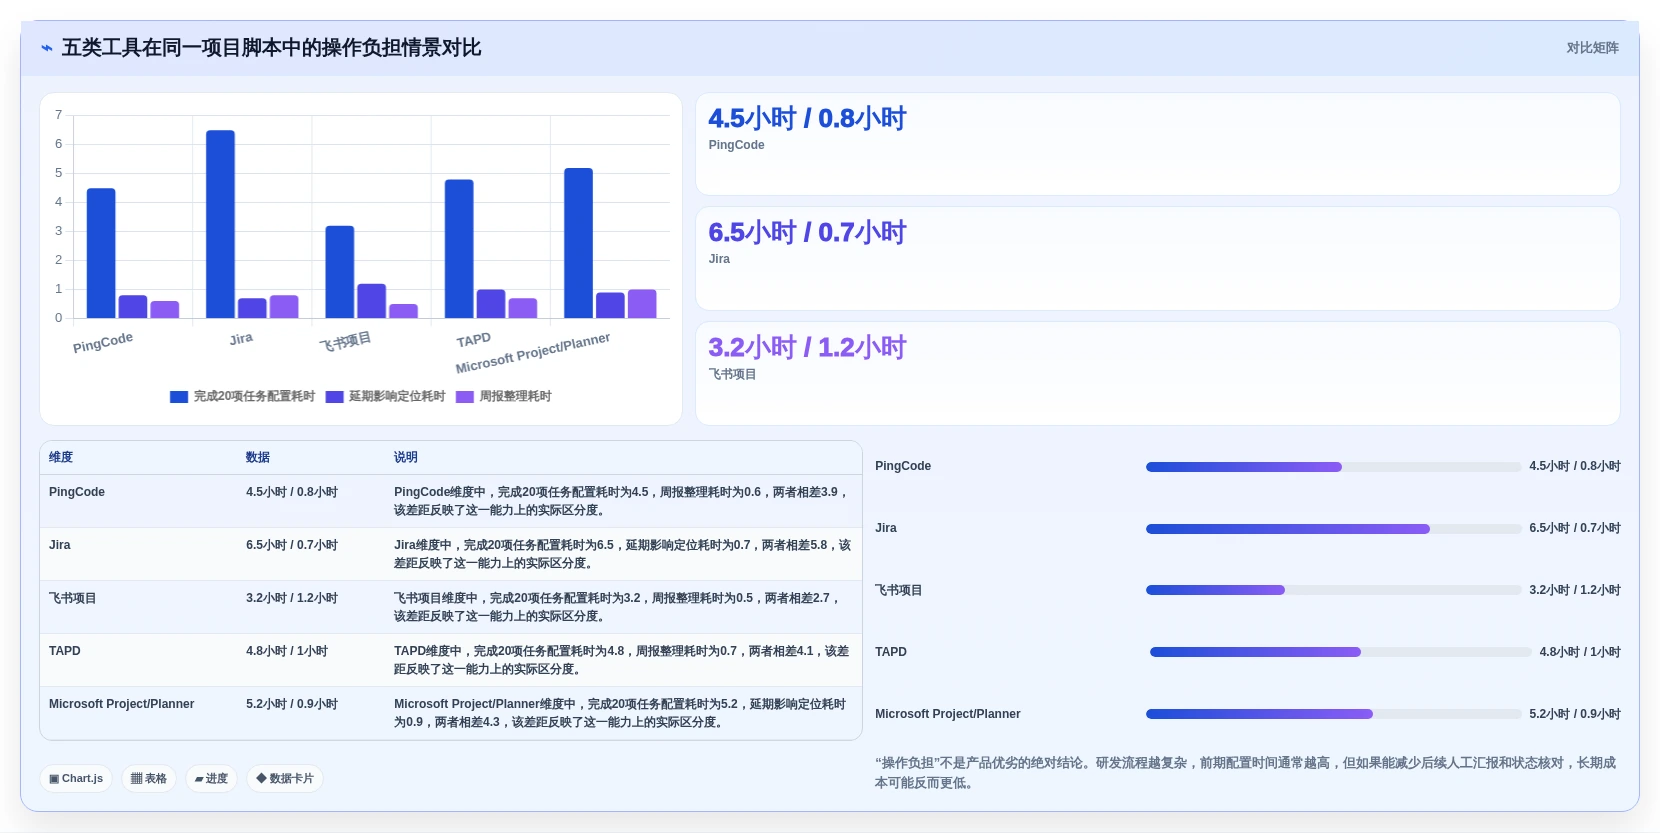This screenshot has width=1660, height=833.
Task: Click the 数据卡片 tag chip
Action: point(285,778)
